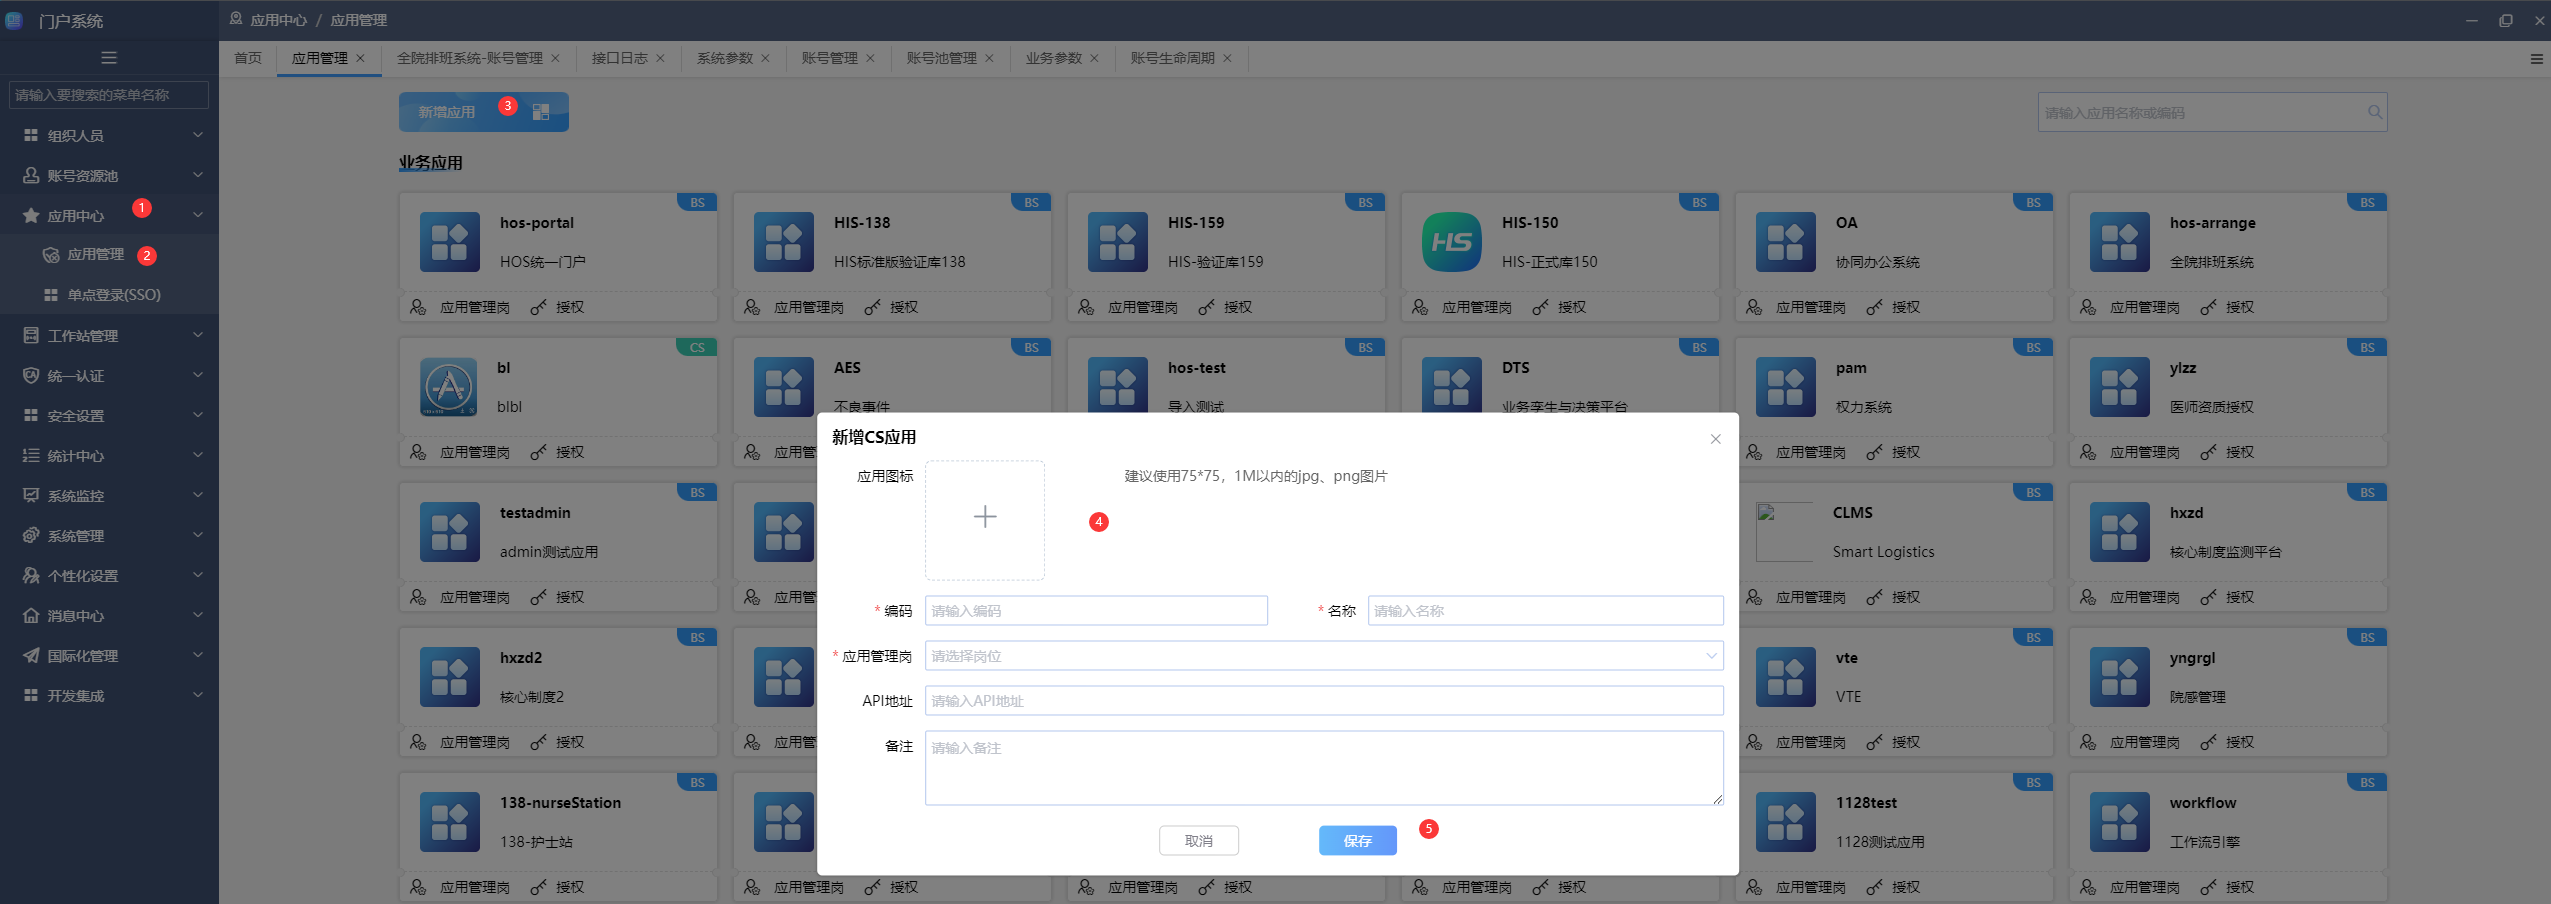
Task: Close the 应用管理 tab
Action: tap(361, 58)
